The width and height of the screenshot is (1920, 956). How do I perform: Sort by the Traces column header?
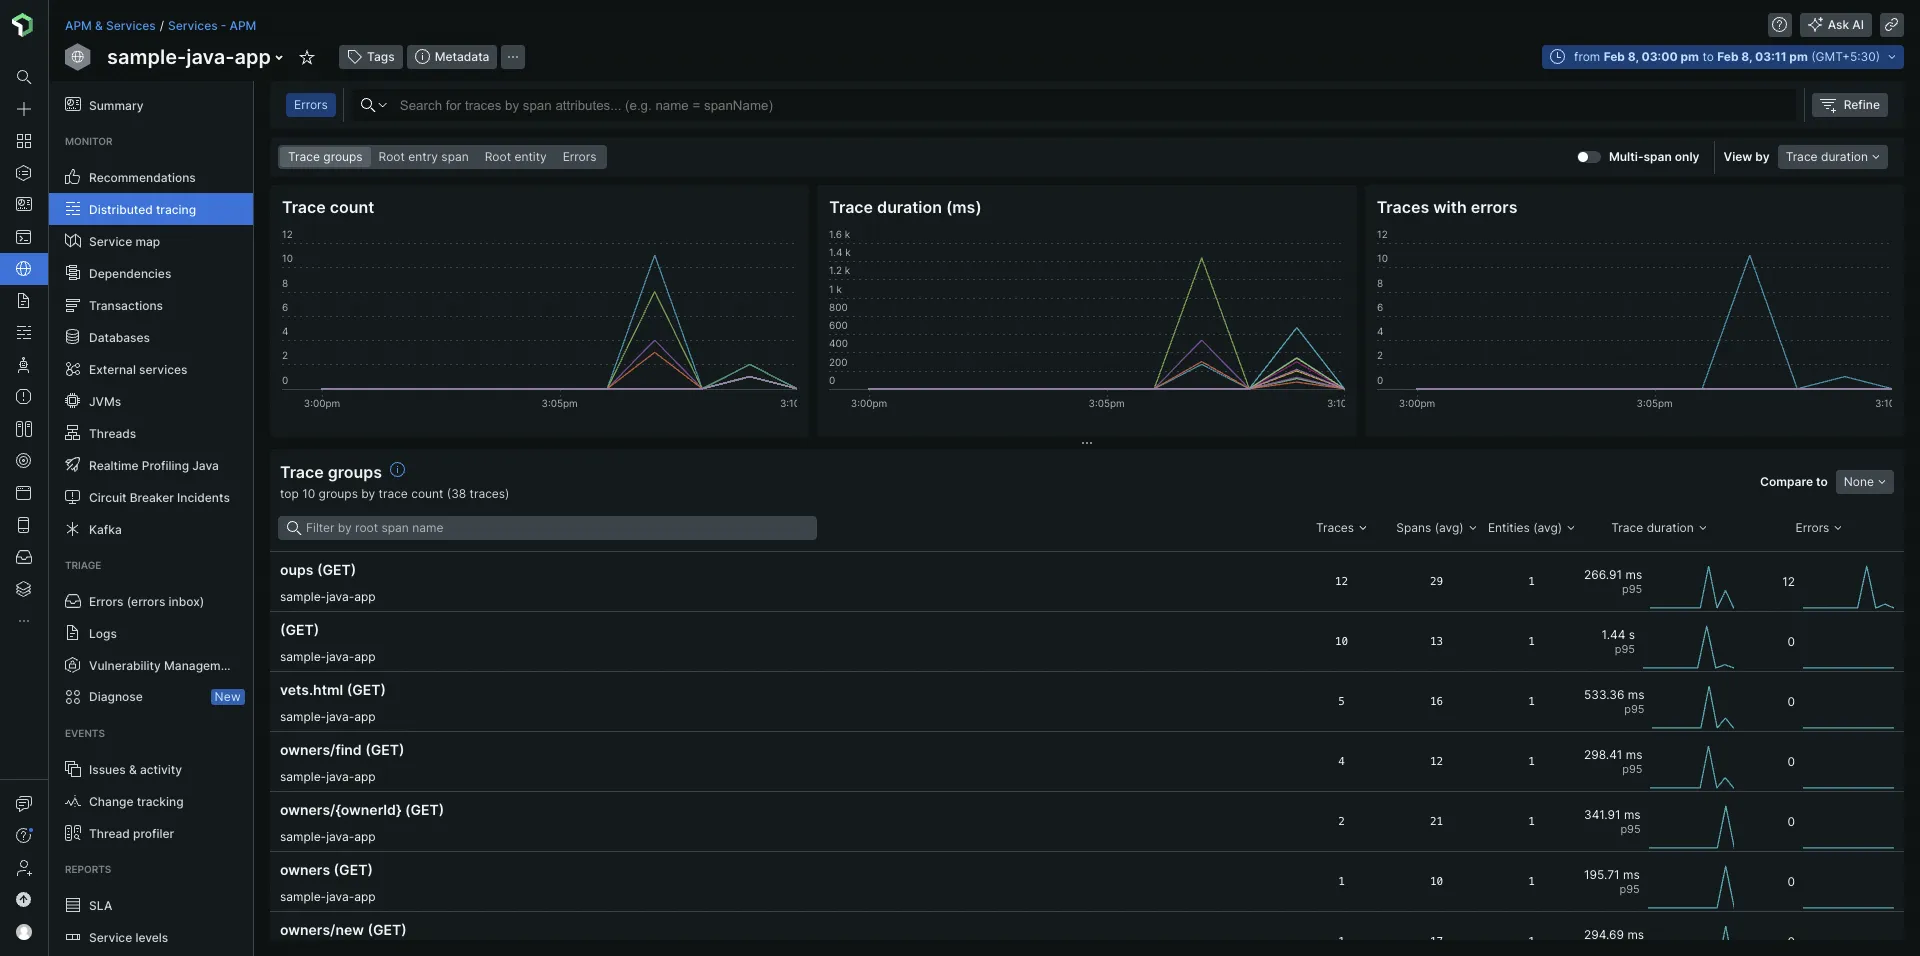pyautogui.click(x=1340, y=528)
